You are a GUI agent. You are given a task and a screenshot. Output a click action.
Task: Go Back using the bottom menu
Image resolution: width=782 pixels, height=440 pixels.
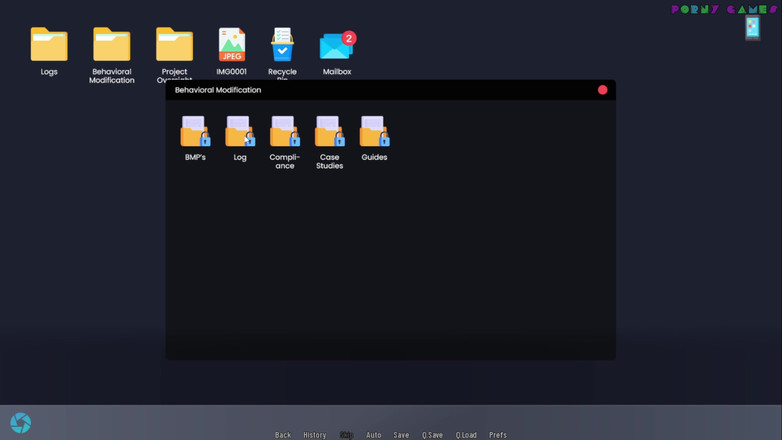pyautogui.click(x=283, y=435)
